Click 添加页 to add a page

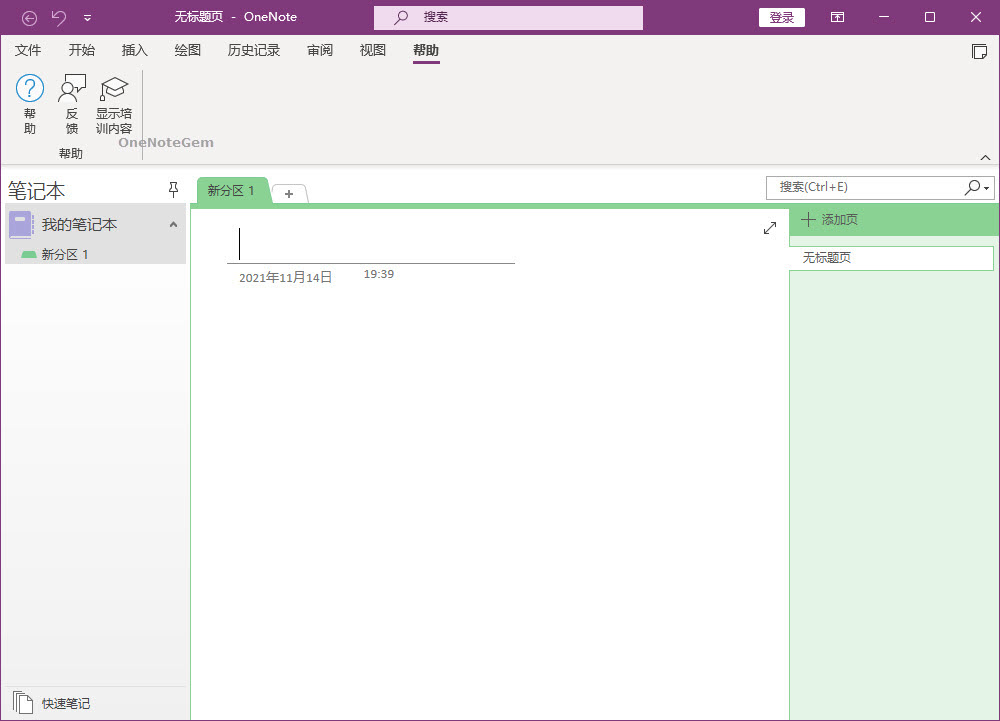tap(830, 220)
